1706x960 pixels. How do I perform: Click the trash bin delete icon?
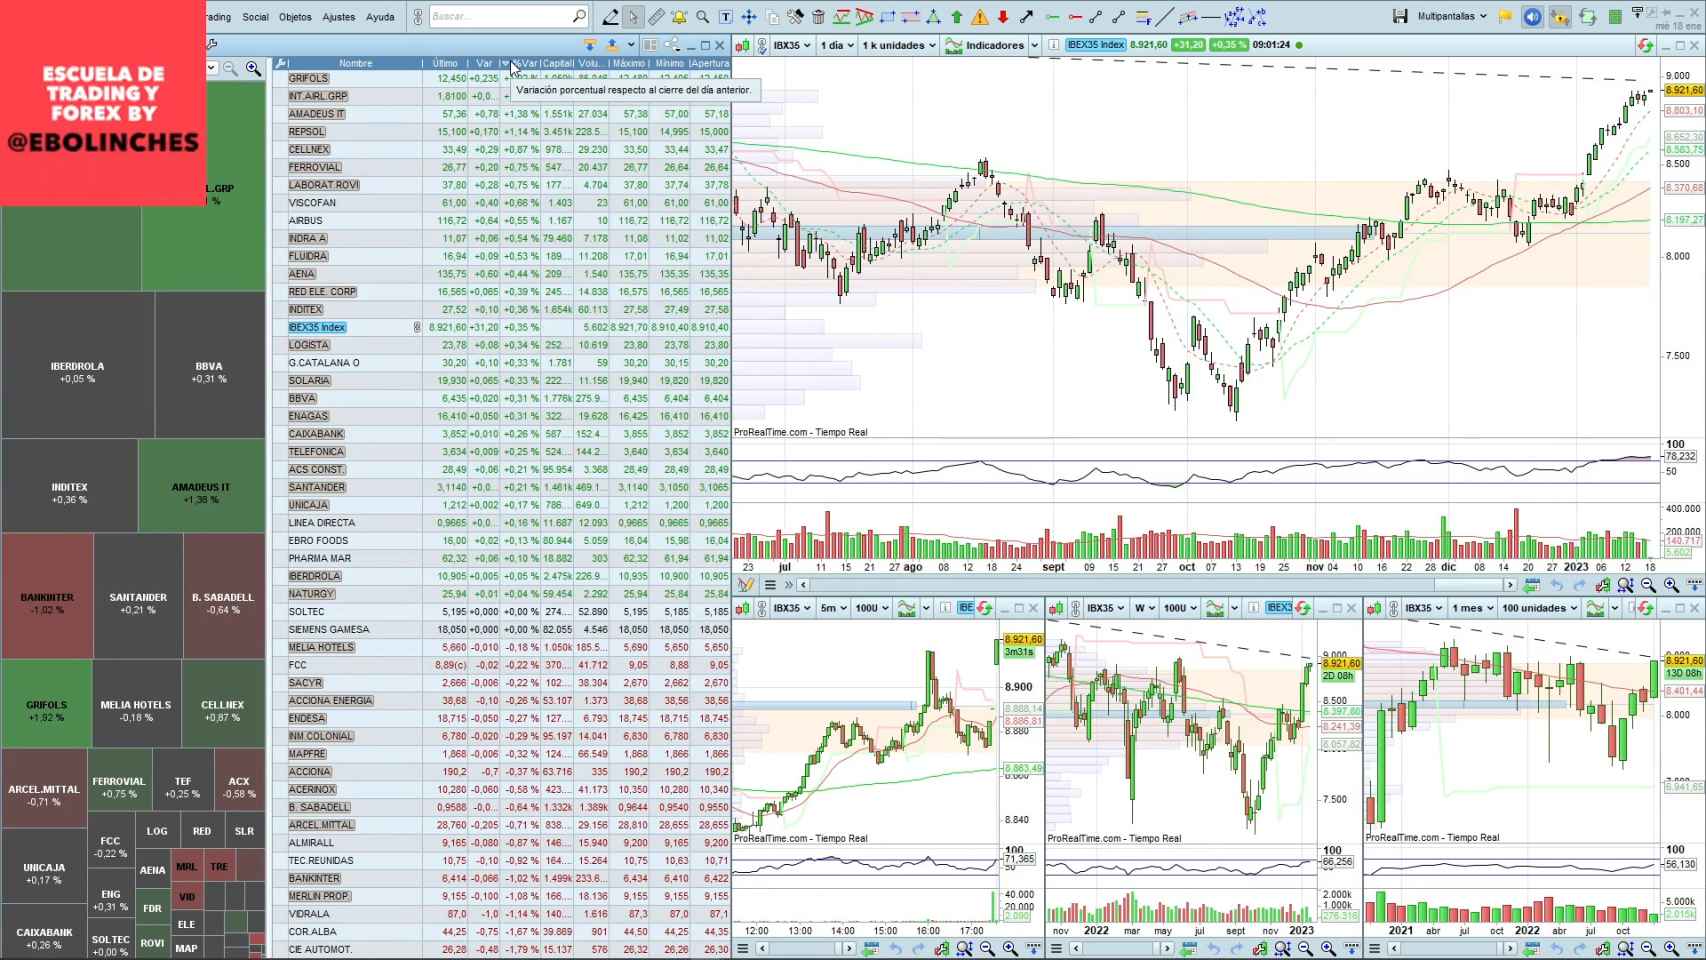click(x=818, y=16)
